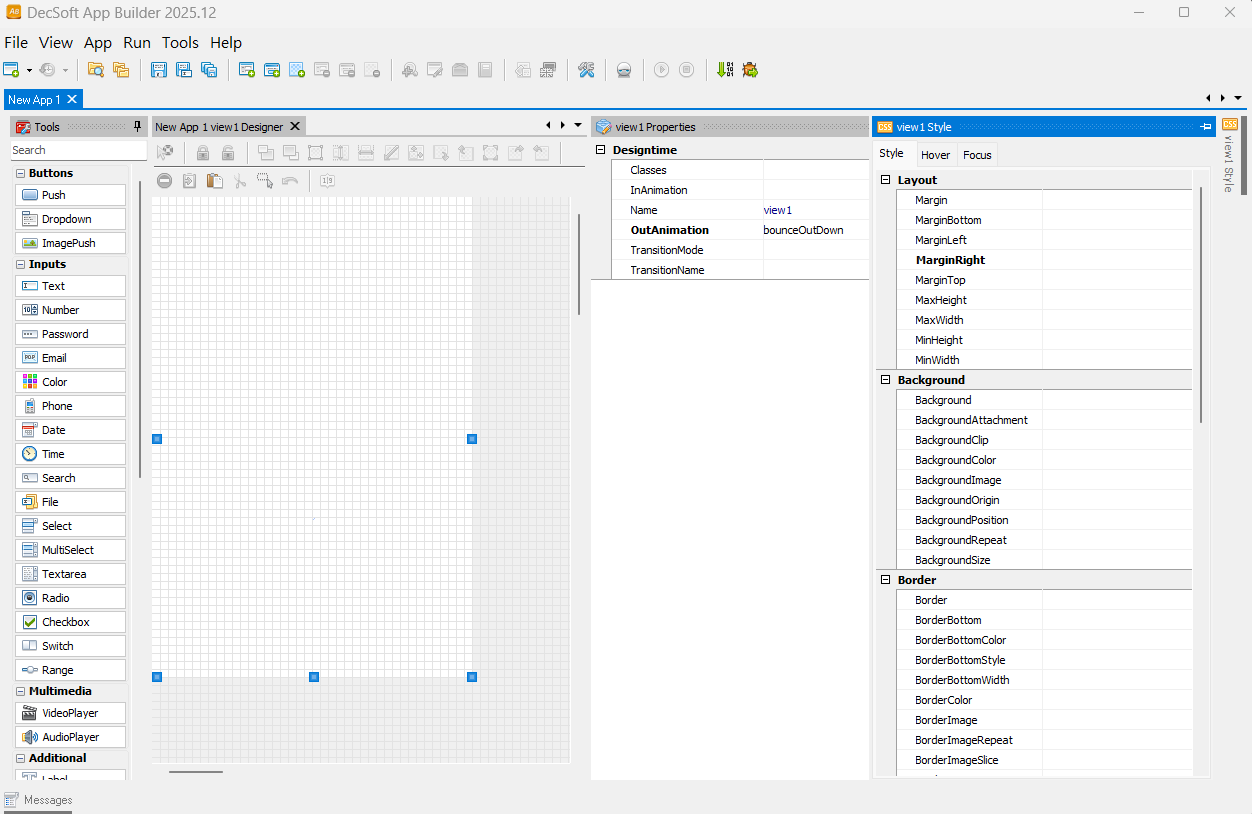1252x814 pixels.
Task: Click the tab order 1|9 icon
Action: click(x=327, y=181)
